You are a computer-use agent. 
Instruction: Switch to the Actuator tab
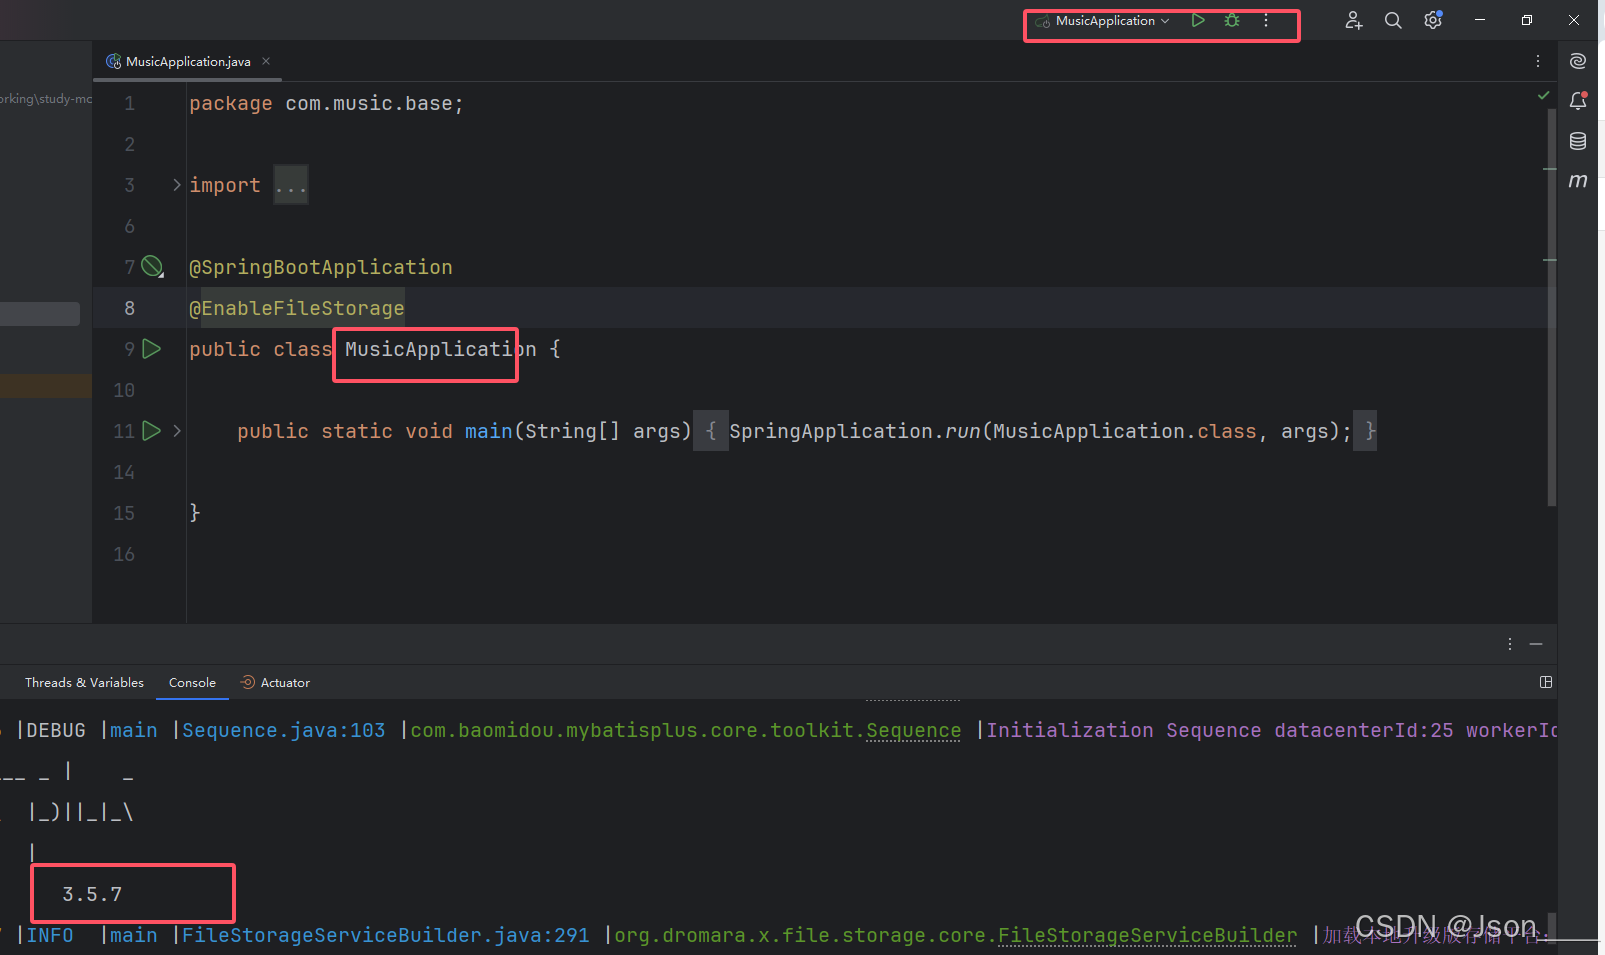[275, 683]
